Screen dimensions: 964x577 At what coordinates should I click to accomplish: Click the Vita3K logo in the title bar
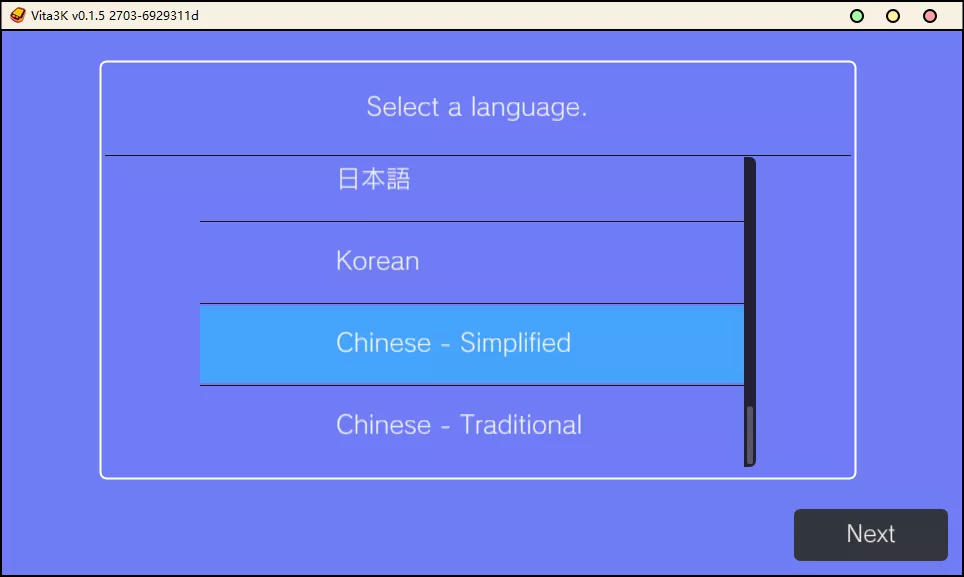click(17, 15)
